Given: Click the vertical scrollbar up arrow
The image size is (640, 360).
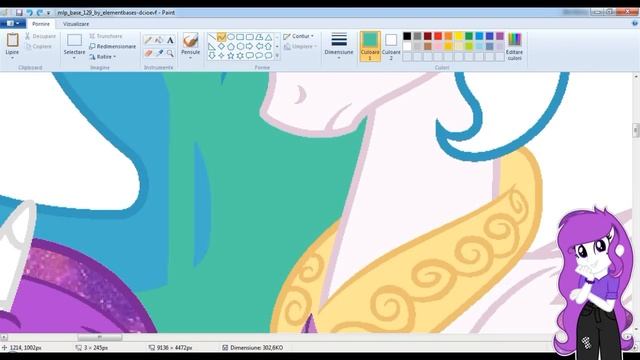Looking at the screenshot, I should pyautogui.click(x=636, y=76).
